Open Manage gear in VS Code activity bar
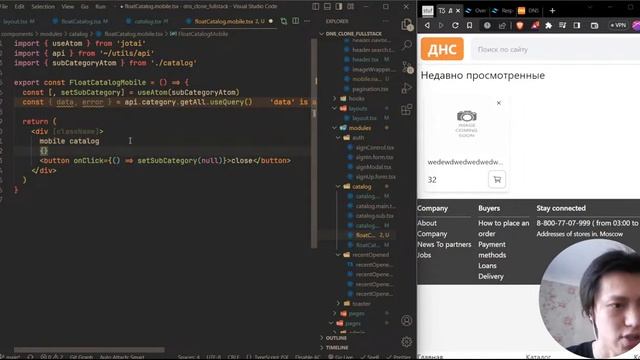640x360 pixels. click(x=407, y=342)
